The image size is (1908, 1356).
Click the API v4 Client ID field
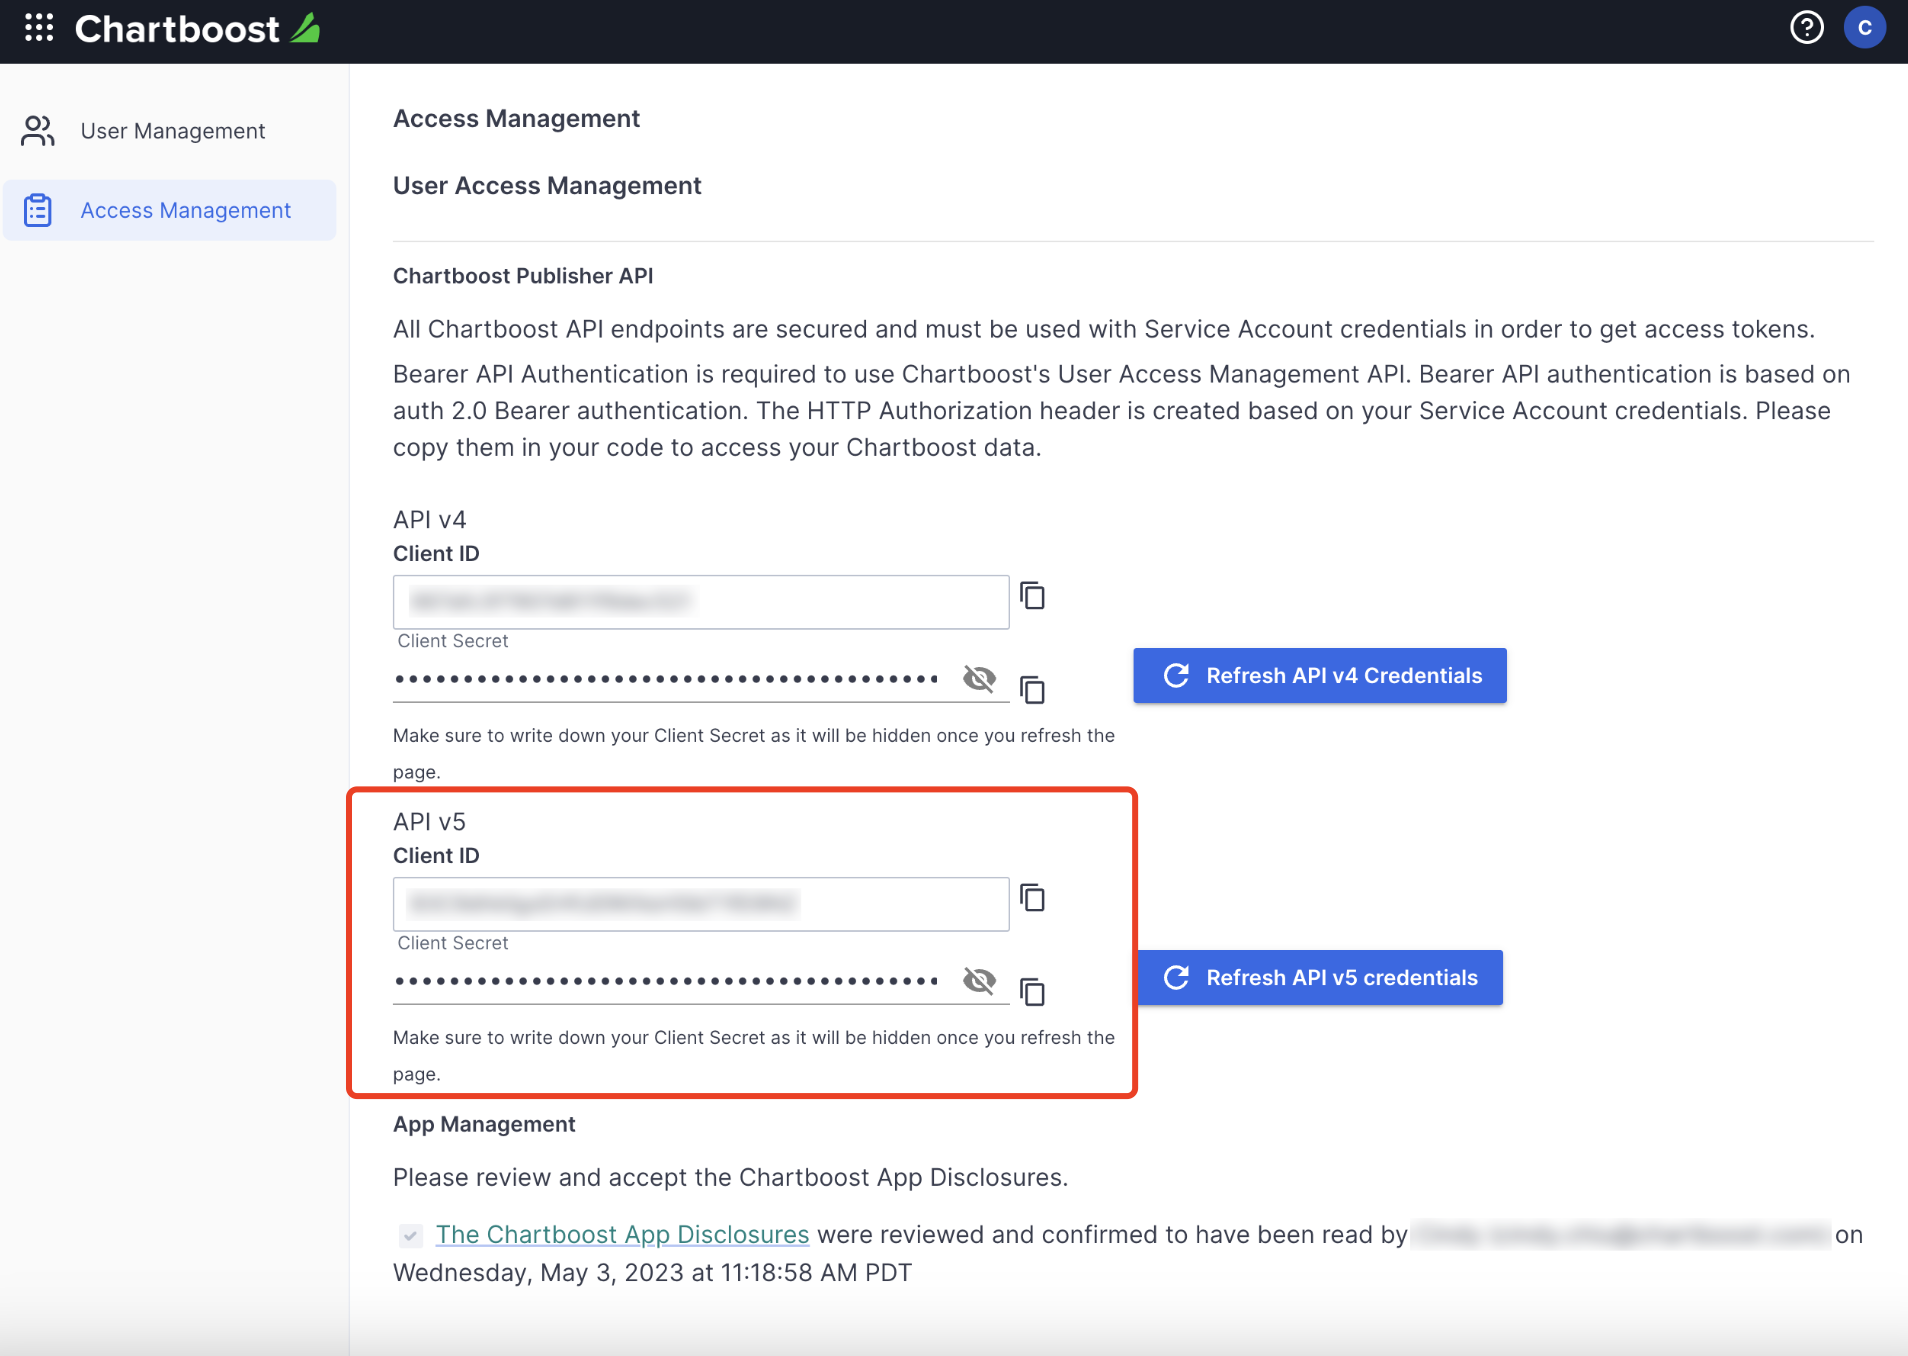pyautogui.click(x=701, y=602)
